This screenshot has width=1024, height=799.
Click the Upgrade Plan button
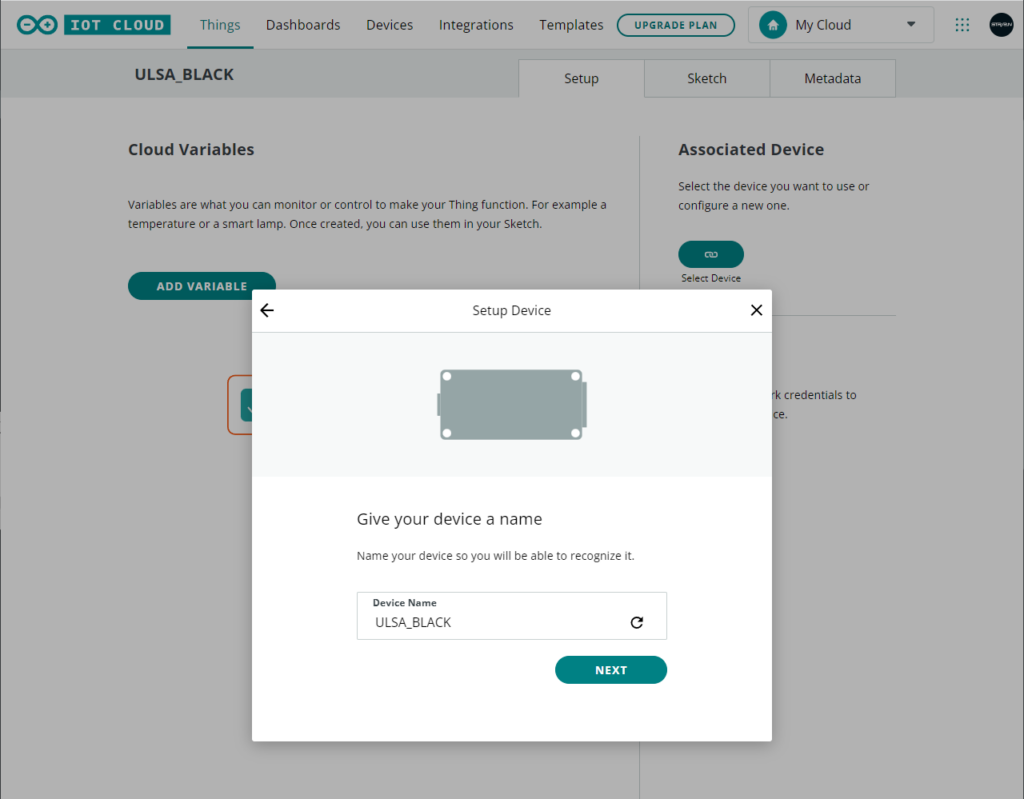[675, 25]
